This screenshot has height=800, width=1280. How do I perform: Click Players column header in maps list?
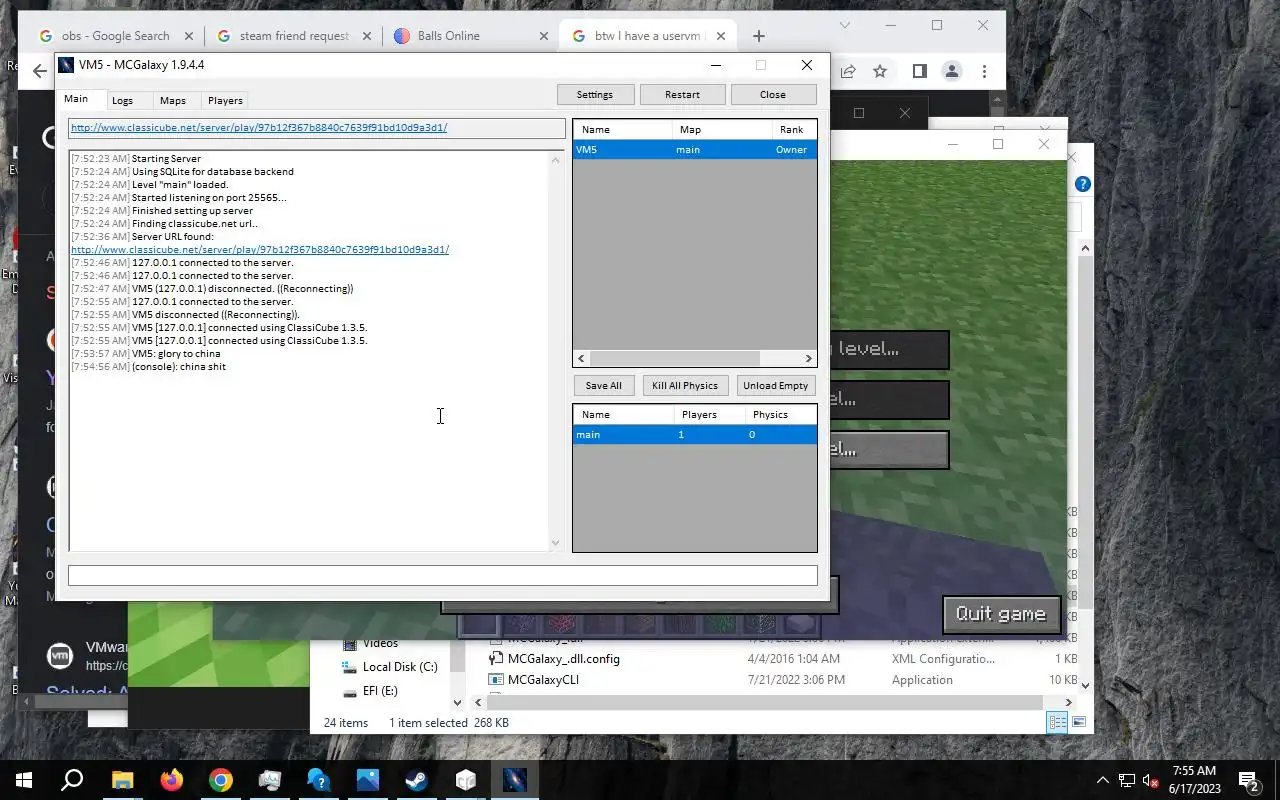point(709,414)
